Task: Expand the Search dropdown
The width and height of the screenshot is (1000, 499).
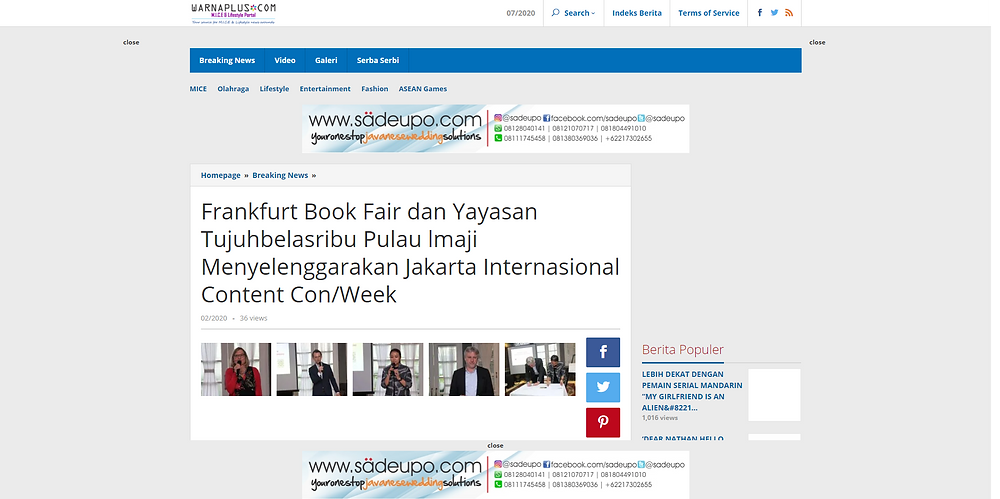Action: pyautogui.click(x=579, y=13)
